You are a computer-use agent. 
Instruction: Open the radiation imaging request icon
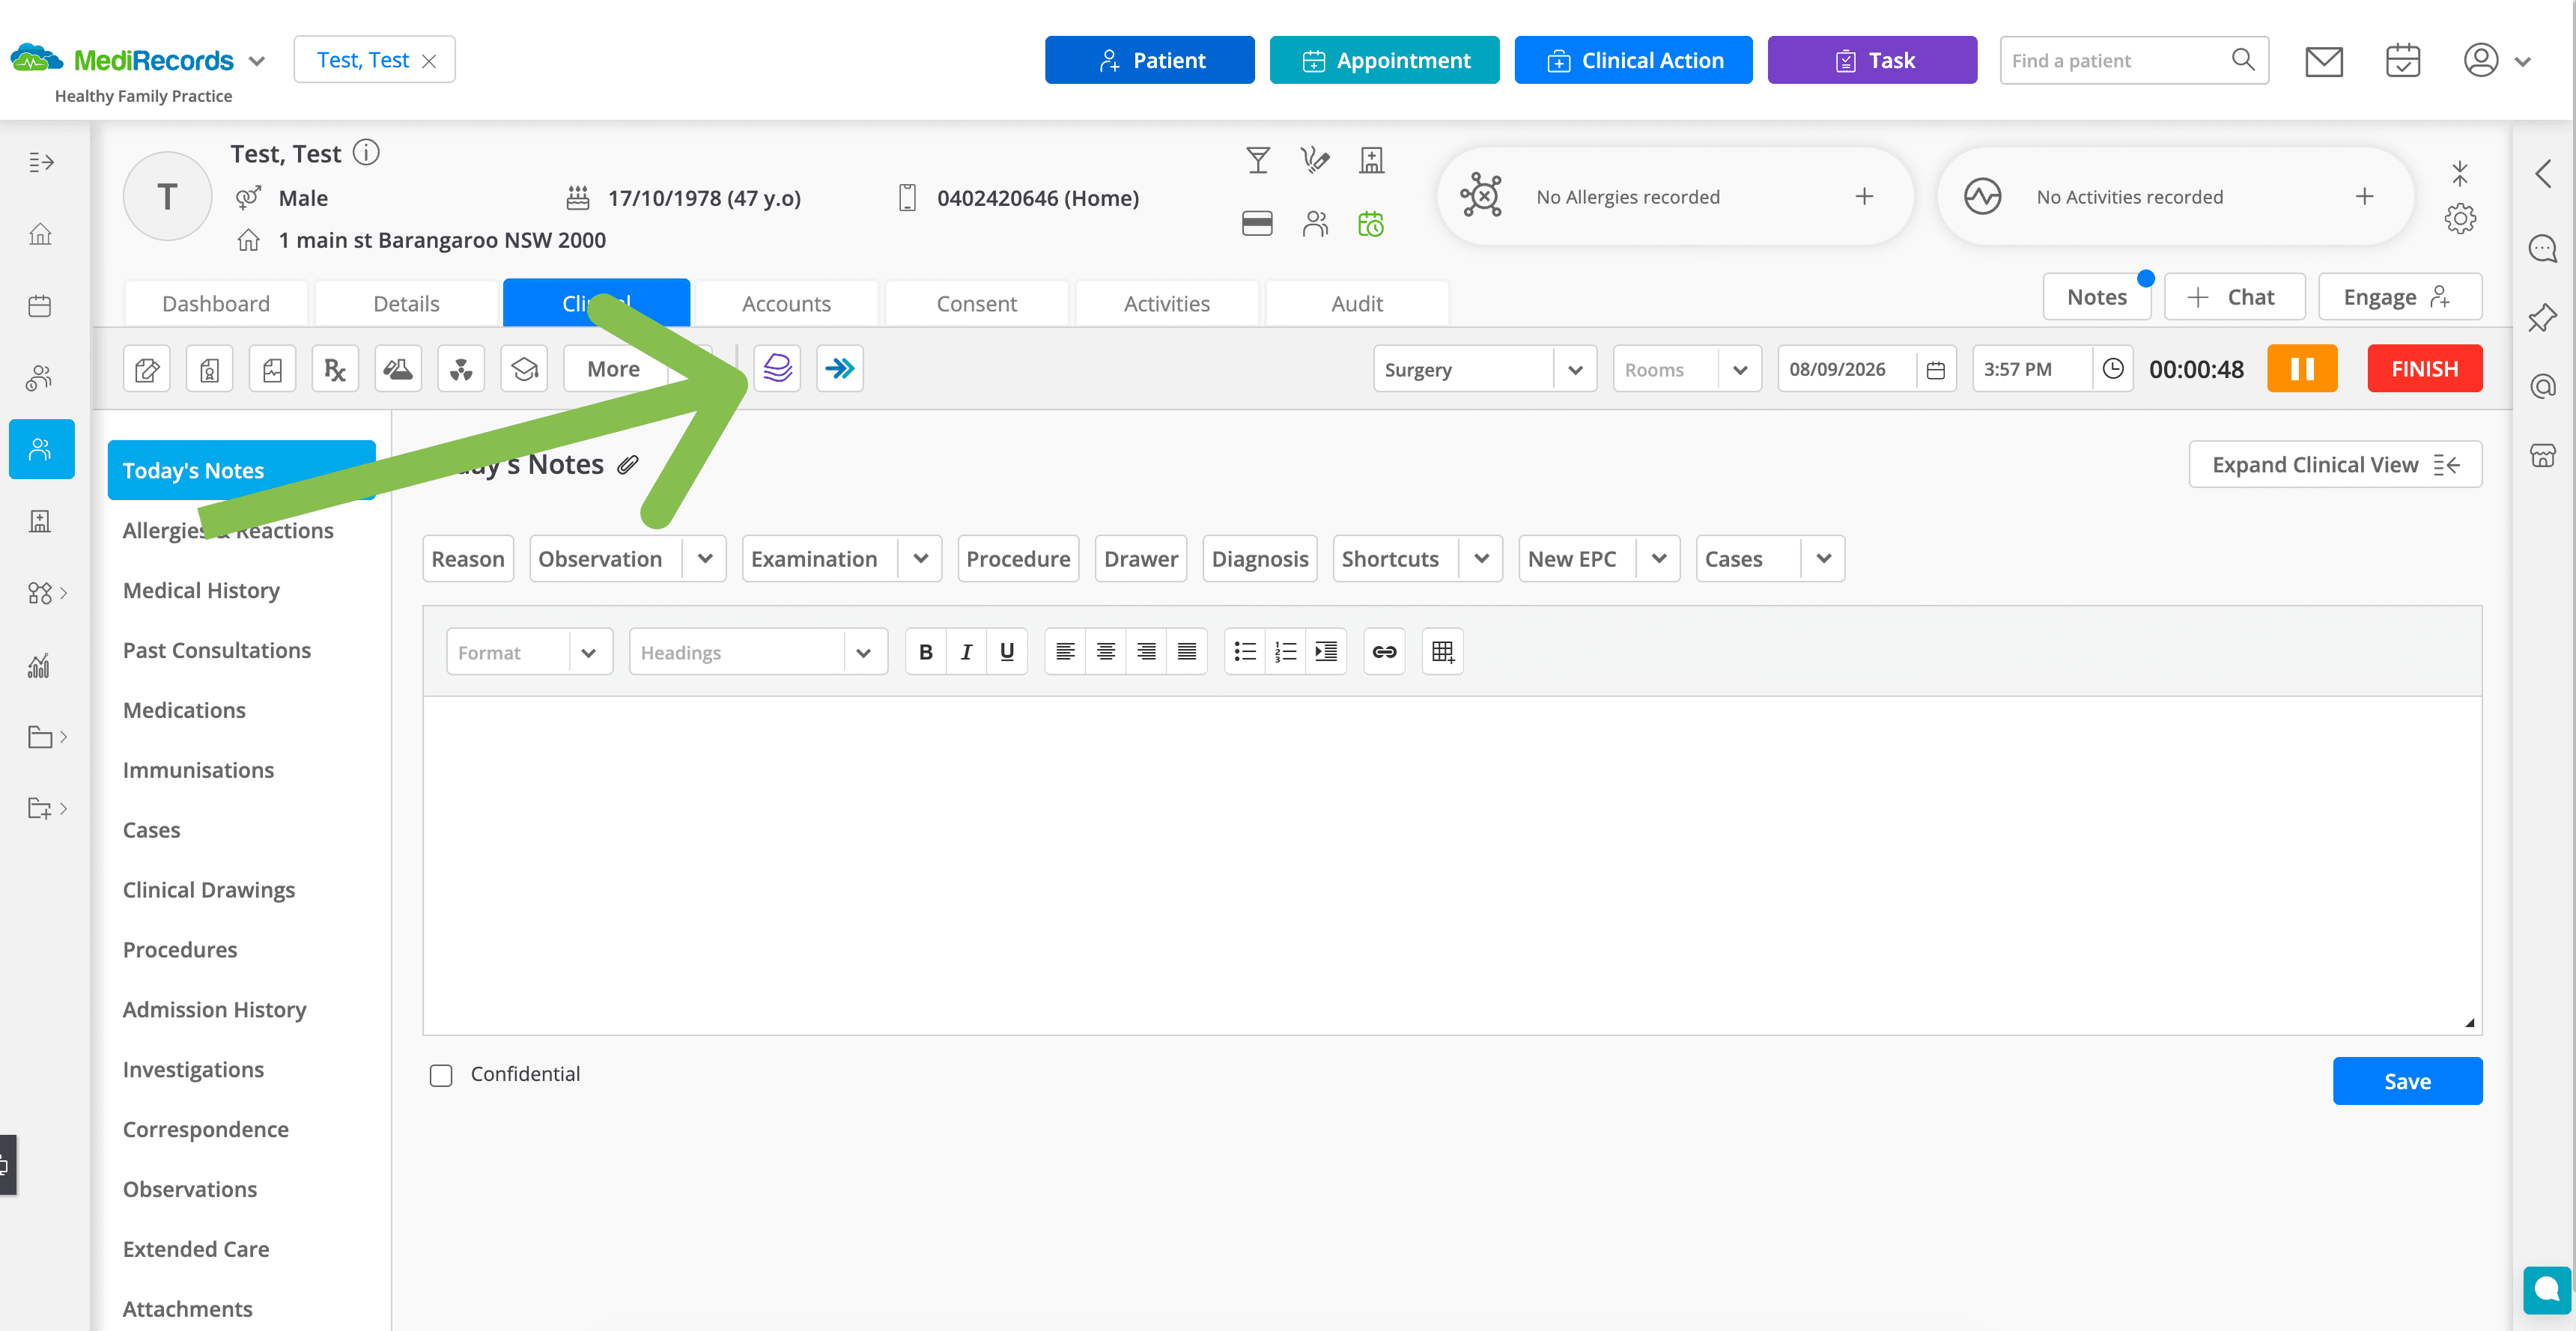(x=461, y=369)
